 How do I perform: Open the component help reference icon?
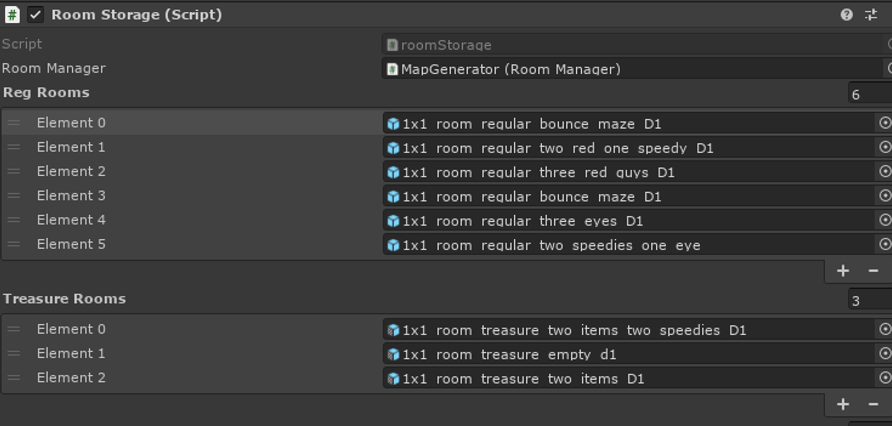846,15
